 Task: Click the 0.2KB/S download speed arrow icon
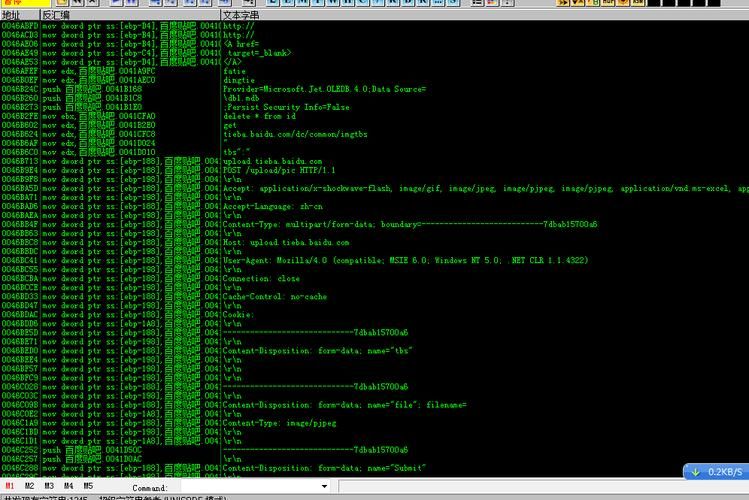click(x=695, y=471)
